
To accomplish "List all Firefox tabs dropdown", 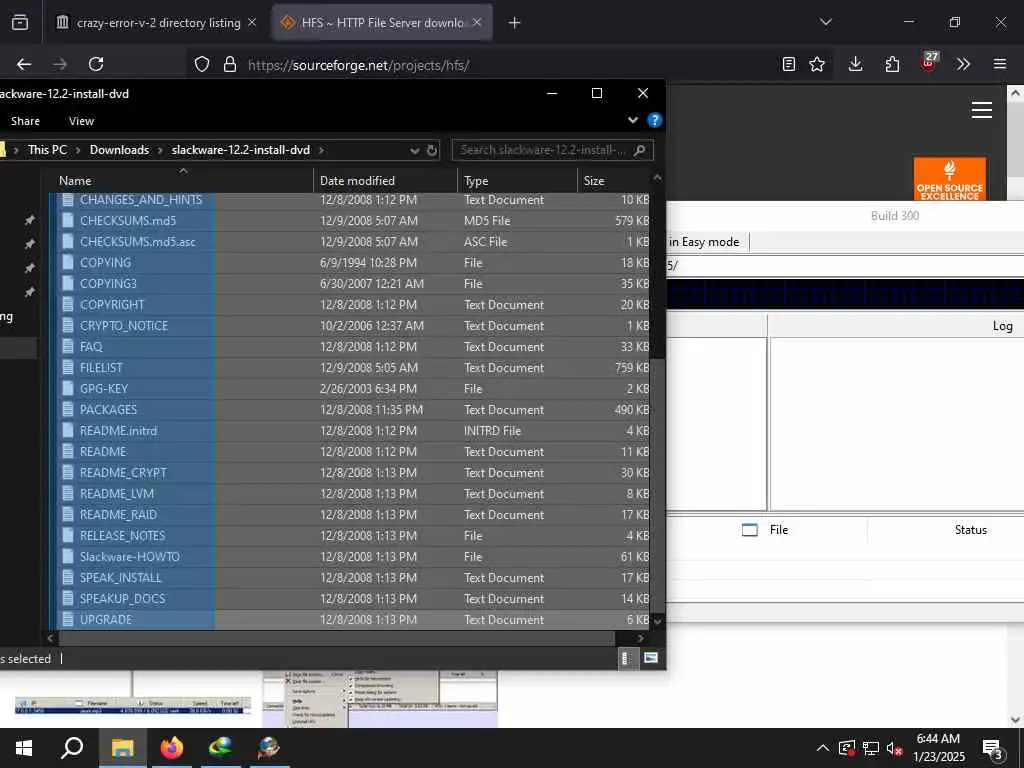I will (x=825, y=22).
